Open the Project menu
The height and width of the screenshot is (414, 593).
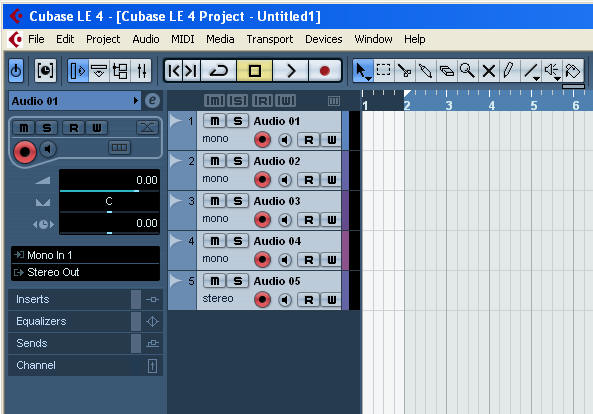pos(103,39)
